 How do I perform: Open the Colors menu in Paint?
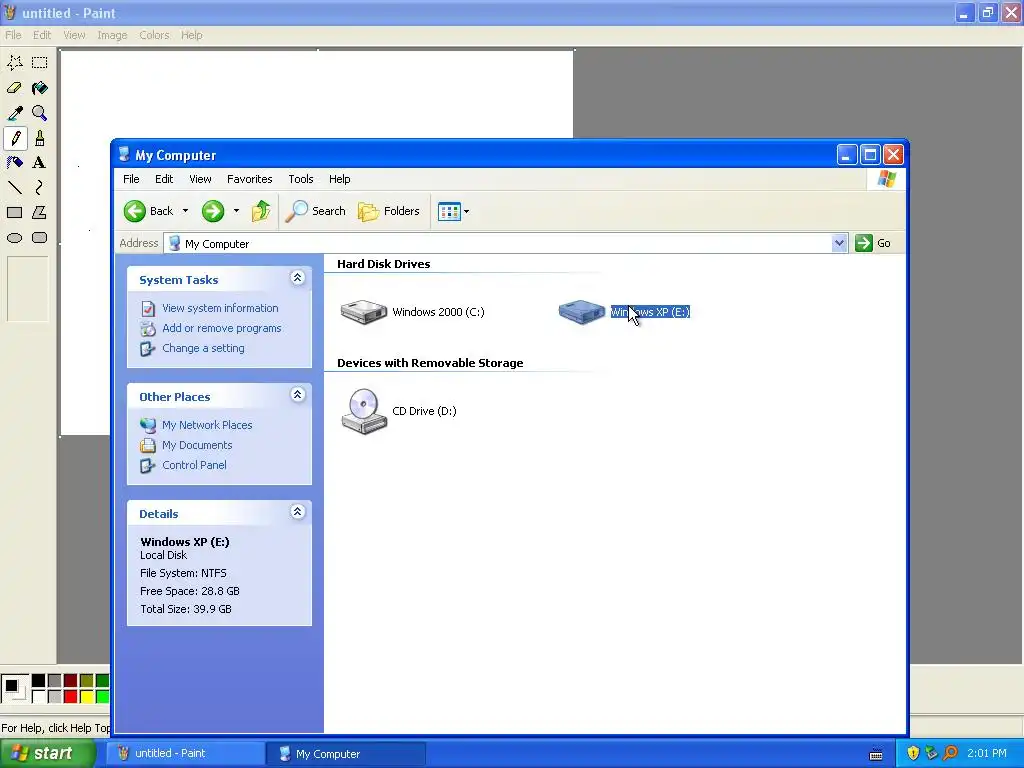point(154,35)
